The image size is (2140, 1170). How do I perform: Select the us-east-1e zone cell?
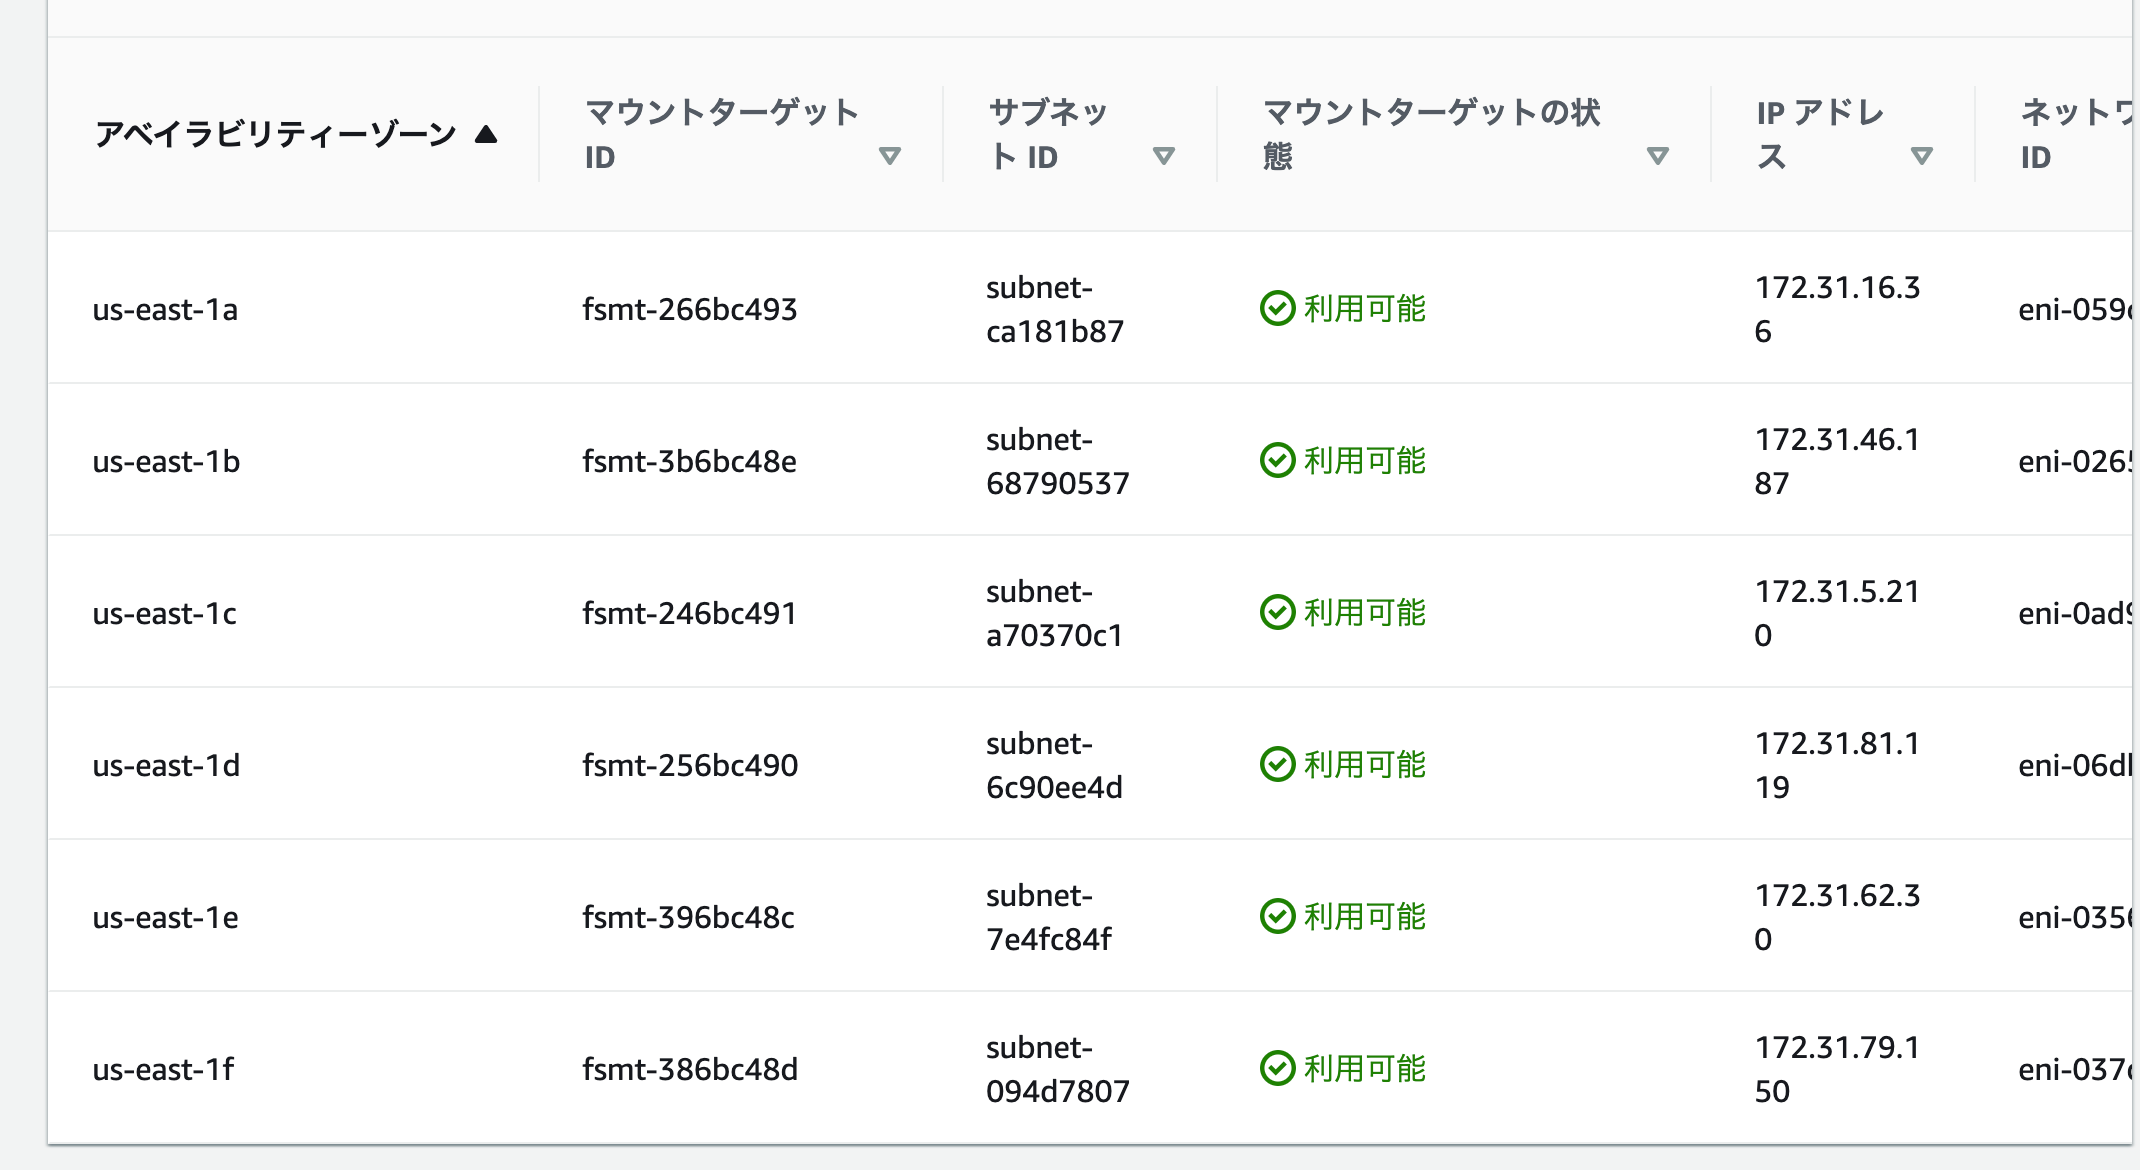165,918
